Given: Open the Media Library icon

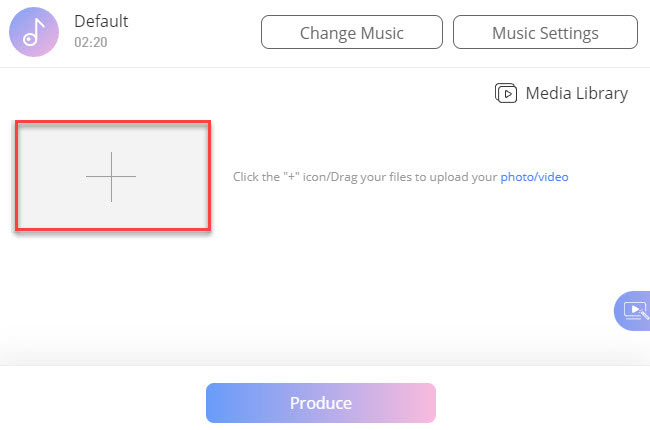Looking at the screenshot, I should [506, 94].
